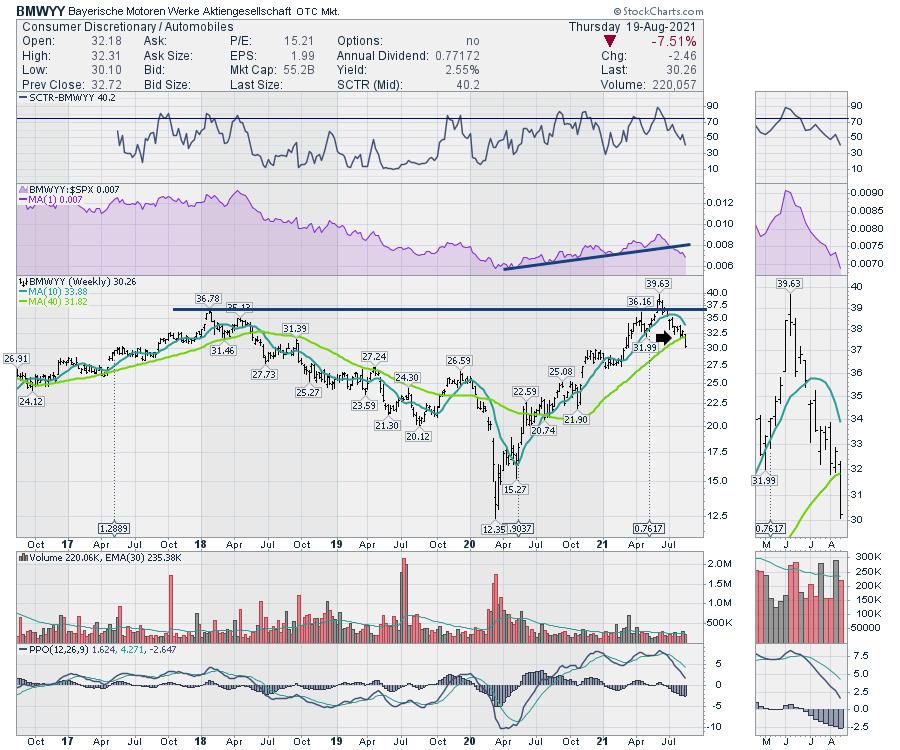Screen dimensions: 900x750
Task: Click the Consumer Discretionary / Automobiles sector label
Action: coord(127,27)
